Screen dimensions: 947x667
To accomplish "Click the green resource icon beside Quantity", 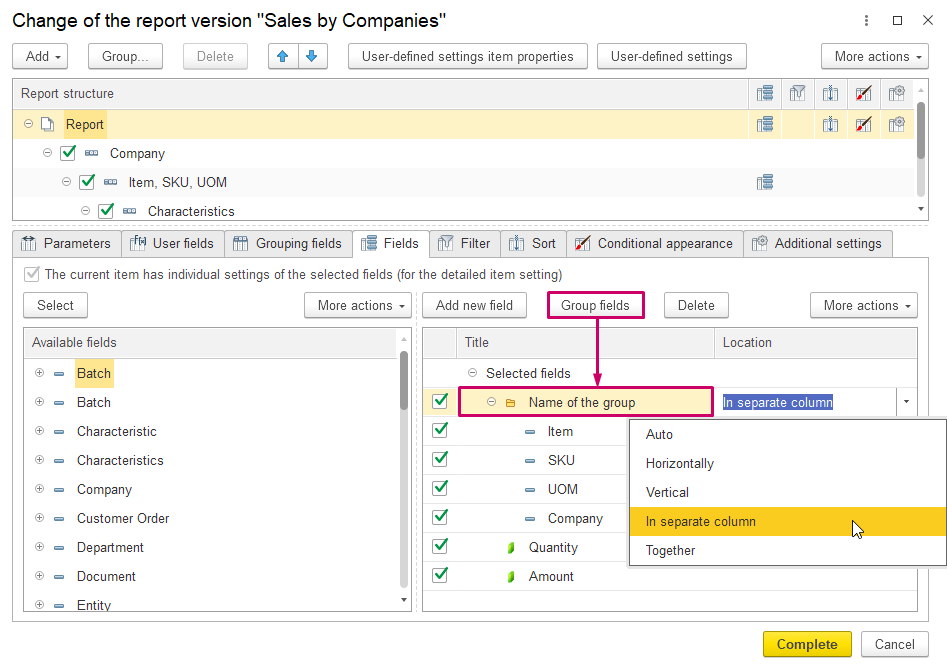I will [511, 547].
